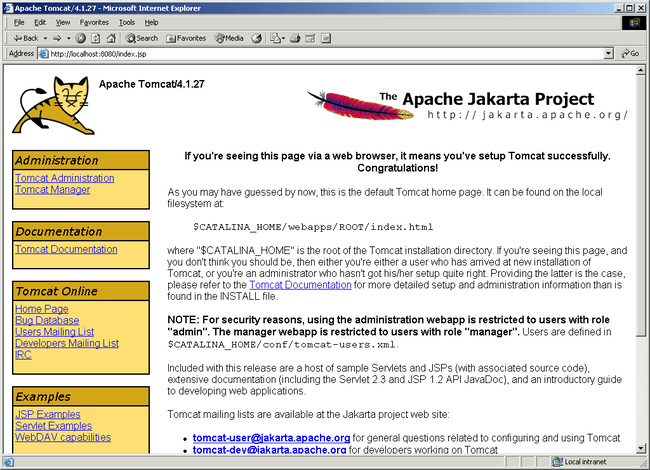Click the History toolbar icon
The height and width of the screenshot is (470, 650).
coord(257,38)
